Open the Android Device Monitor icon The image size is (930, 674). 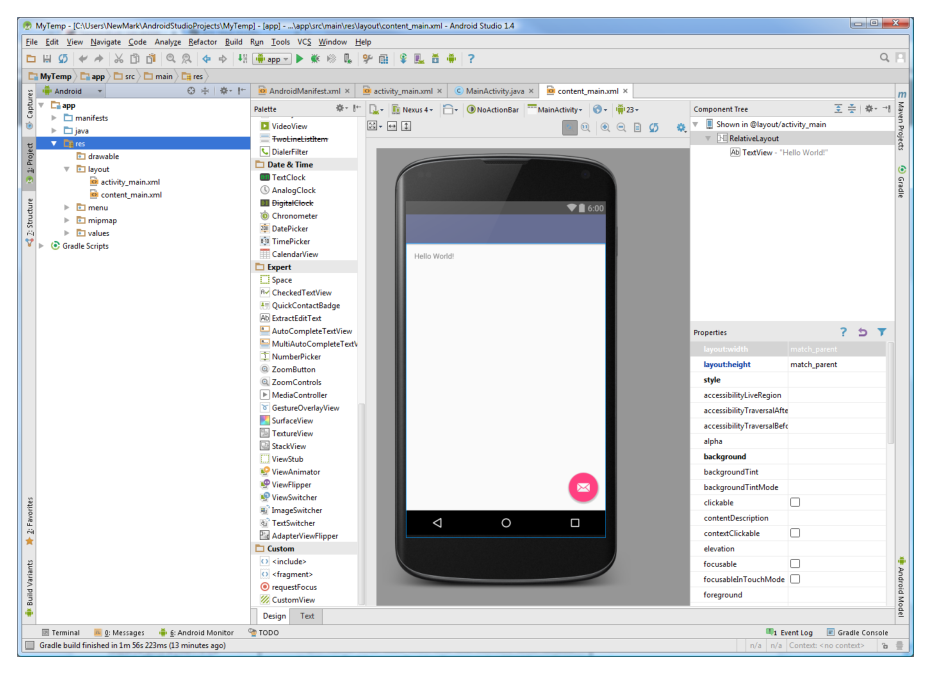click(451, 59)
